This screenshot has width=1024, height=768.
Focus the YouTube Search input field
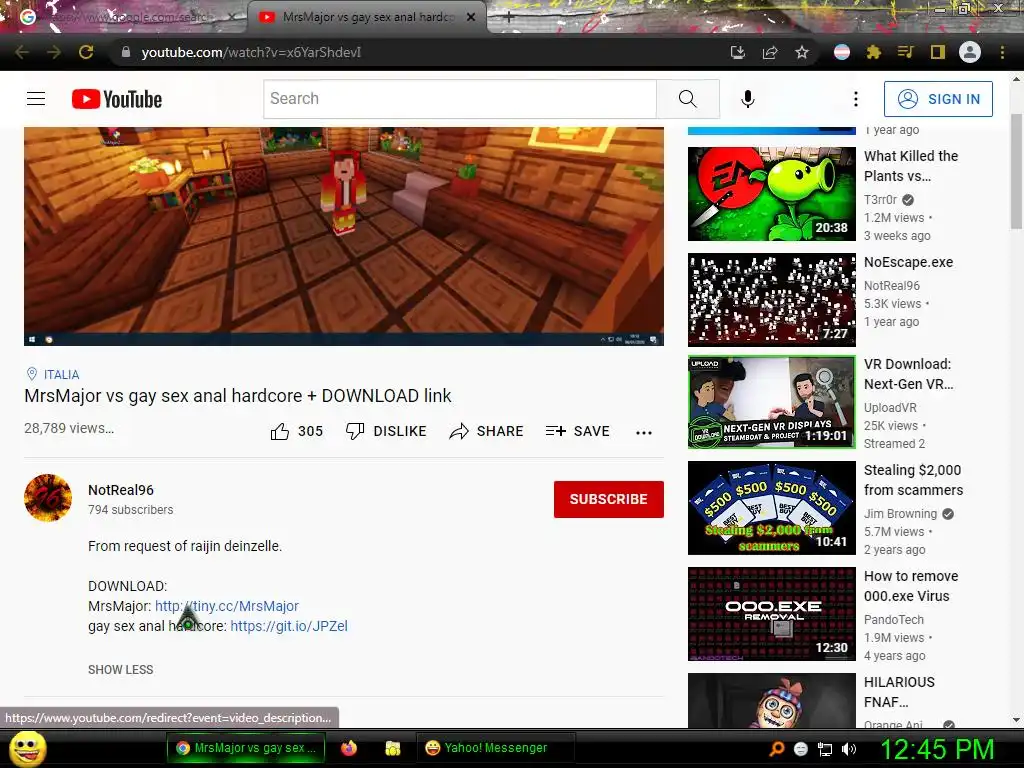click(460, 99)
